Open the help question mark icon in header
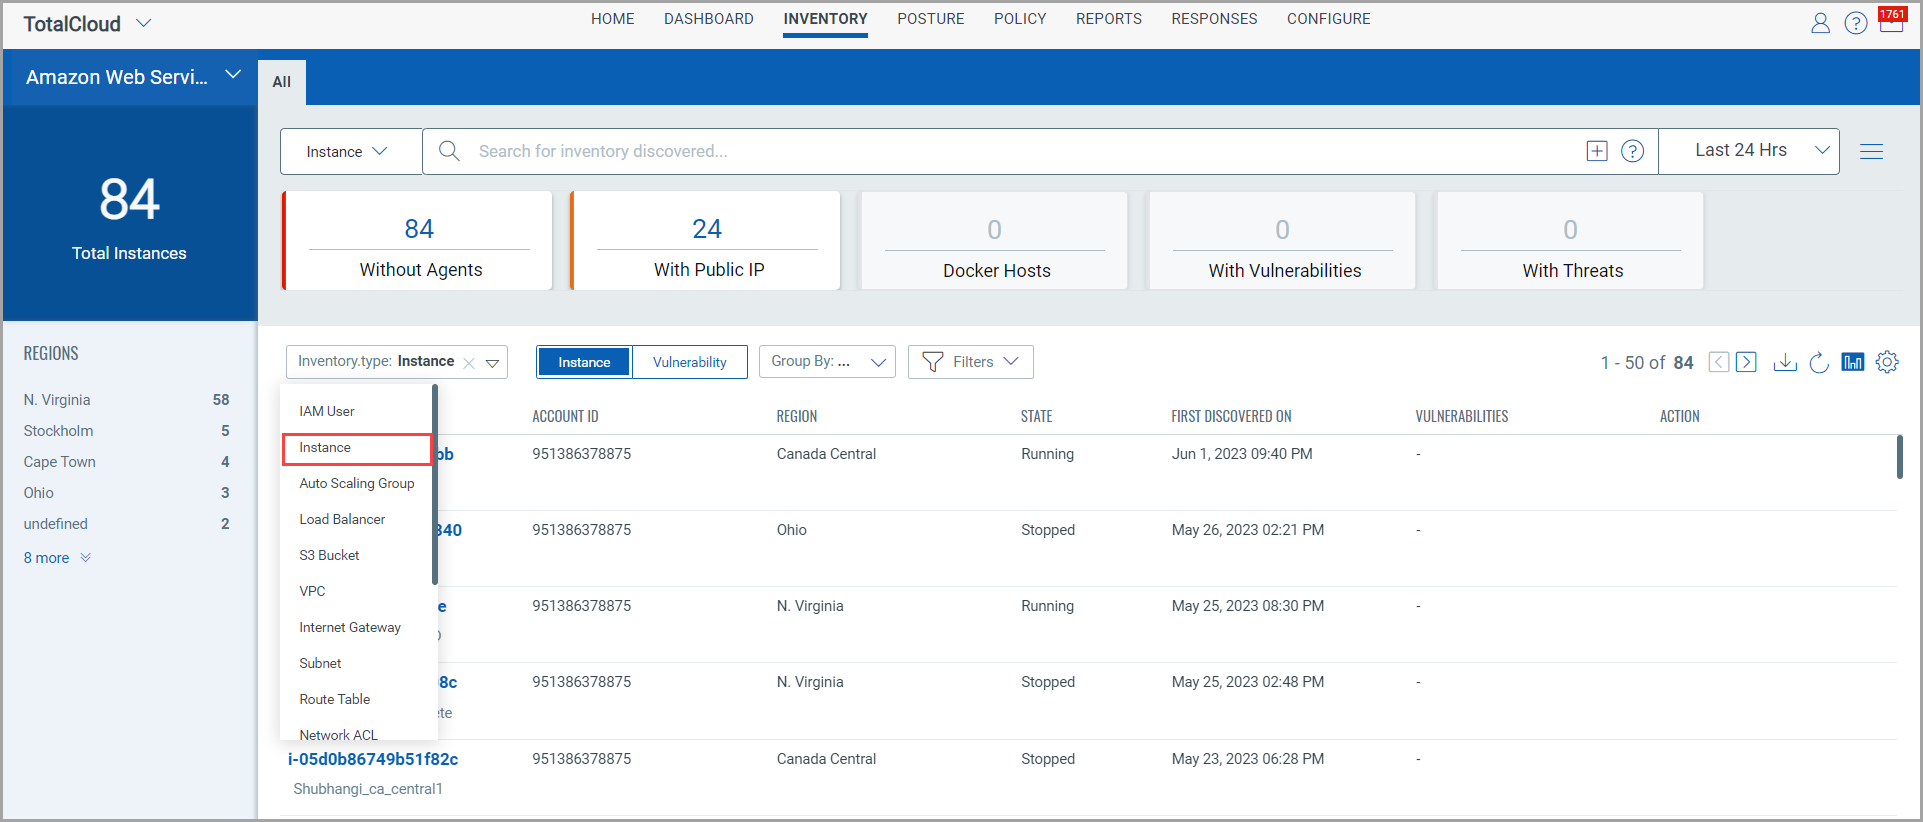Screen dimensions: 1923x822 coord(1856,23)
